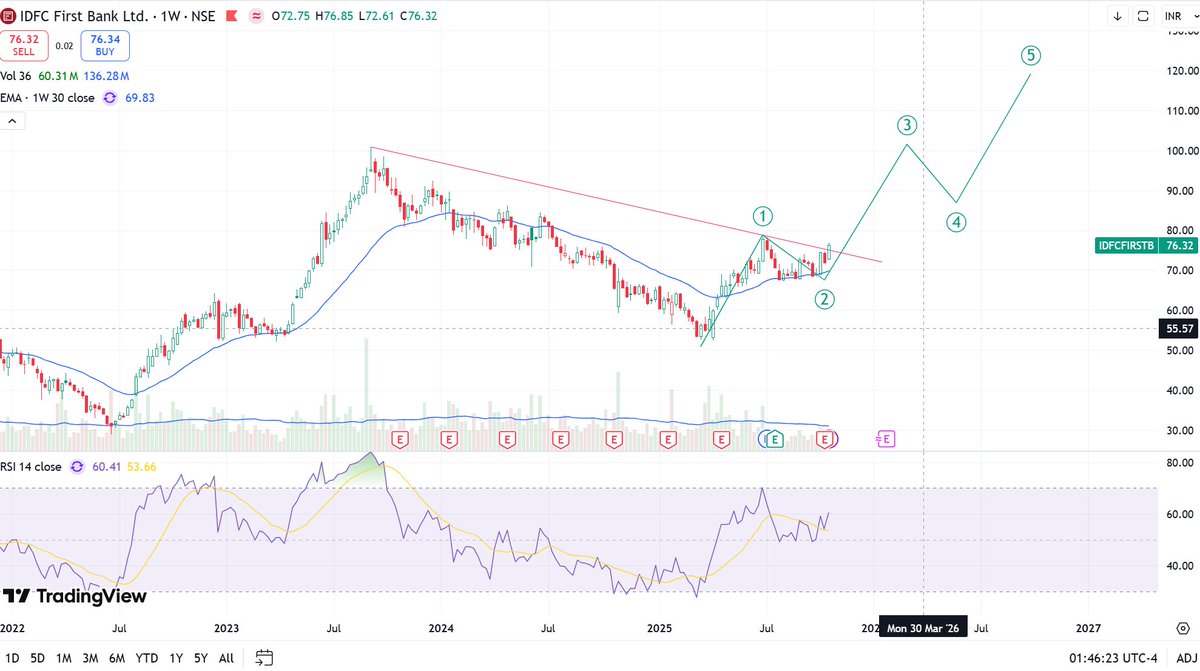Click the RSI legend refresh icon
Image resolution: width=1200 pixels, height=671 pixels.
click(79, 467)
